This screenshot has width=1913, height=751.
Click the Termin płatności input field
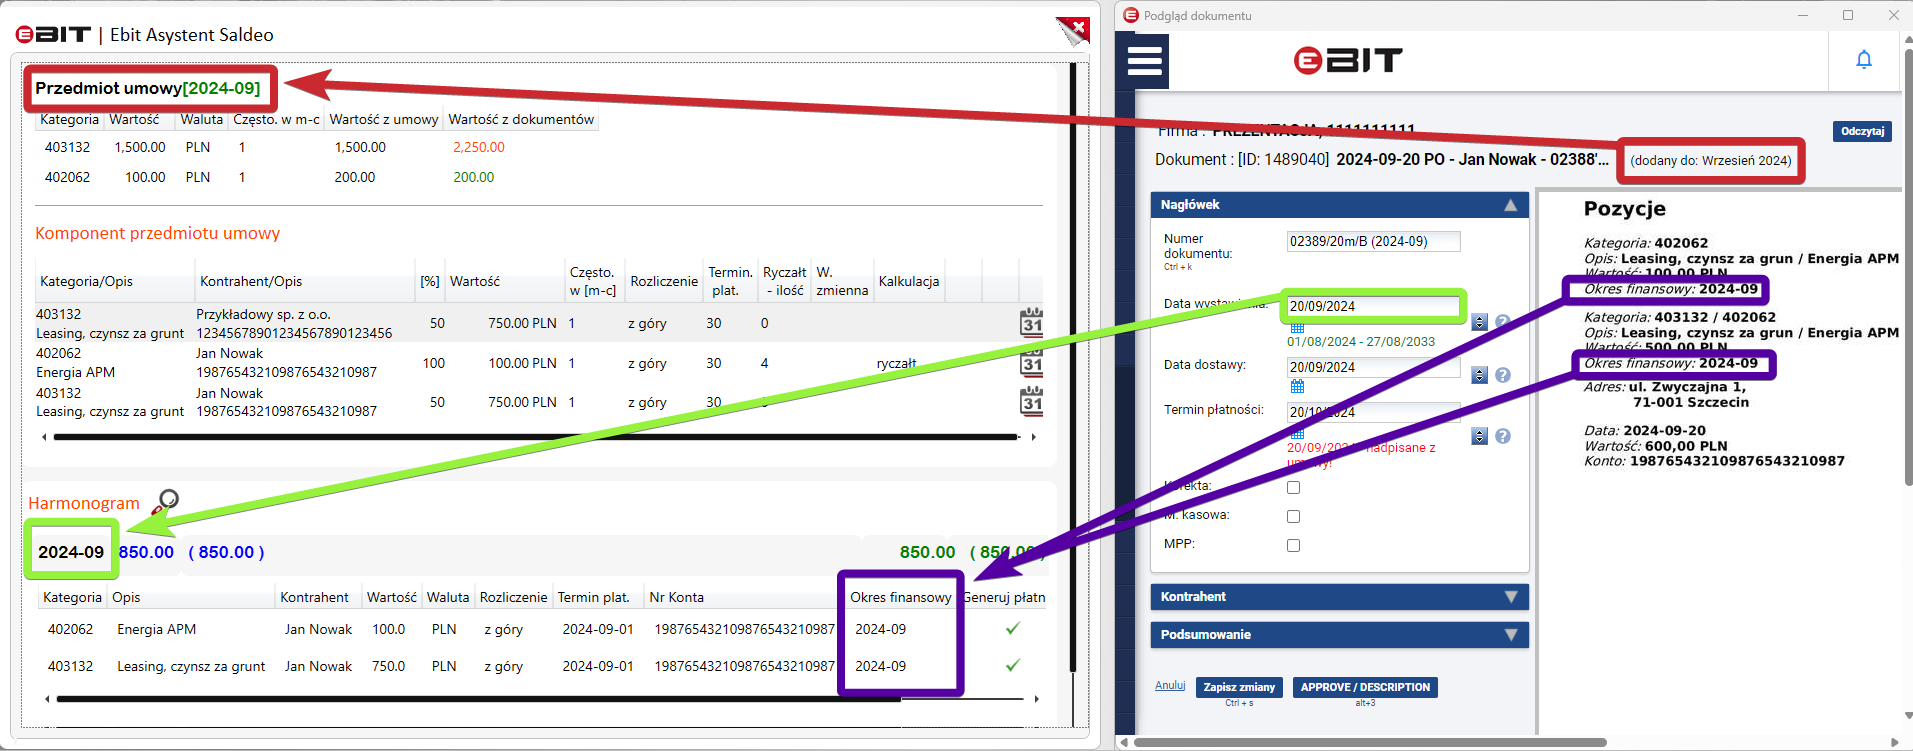pos(1373,412)
